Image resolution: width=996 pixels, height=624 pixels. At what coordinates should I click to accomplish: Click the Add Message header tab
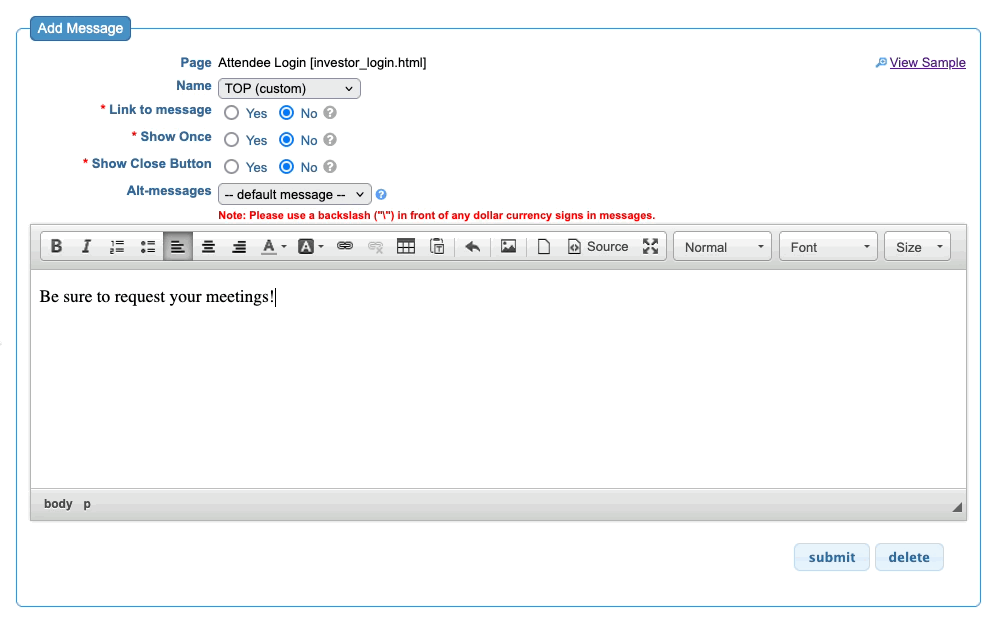(80, 29)
